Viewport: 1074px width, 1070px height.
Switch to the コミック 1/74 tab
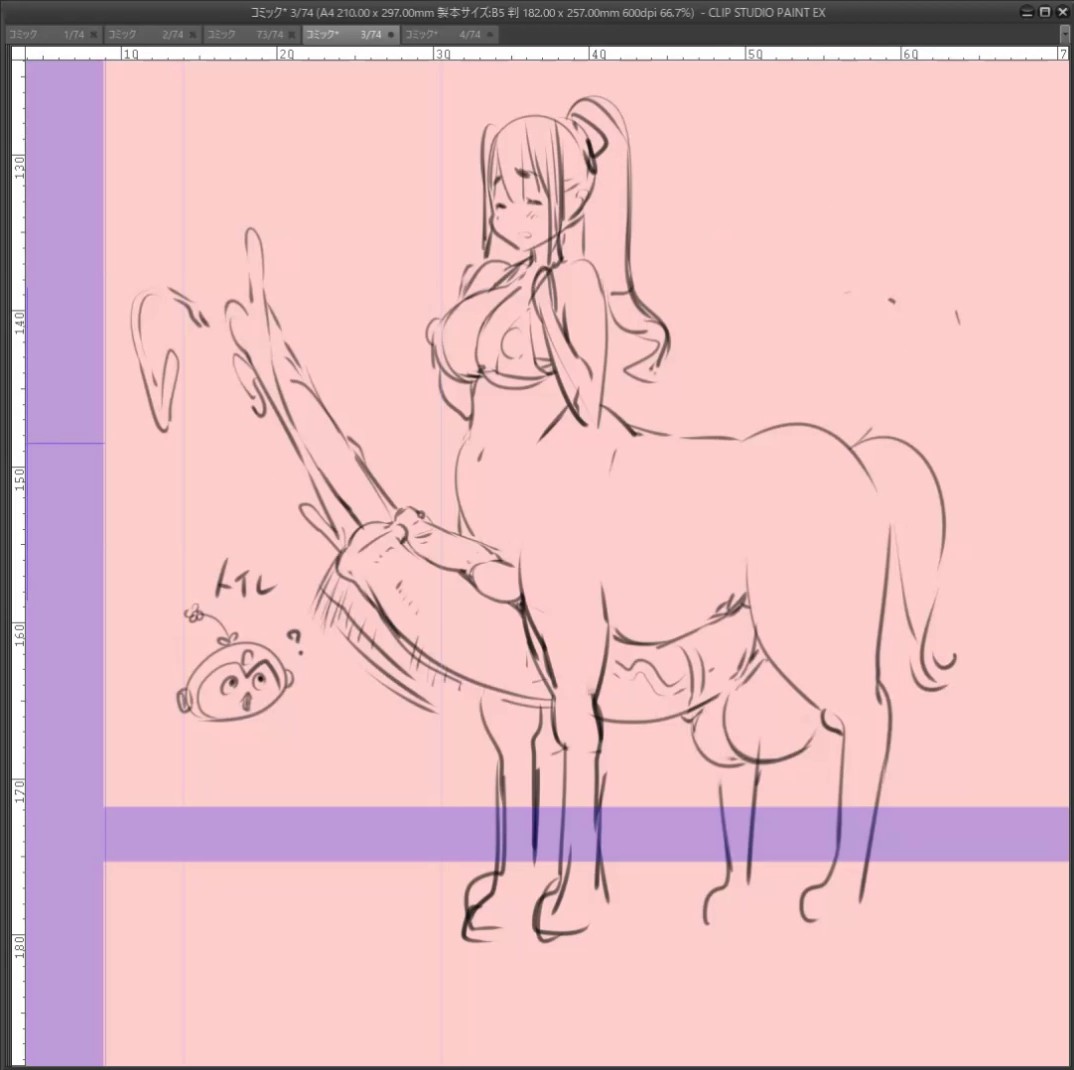point(53,34)
